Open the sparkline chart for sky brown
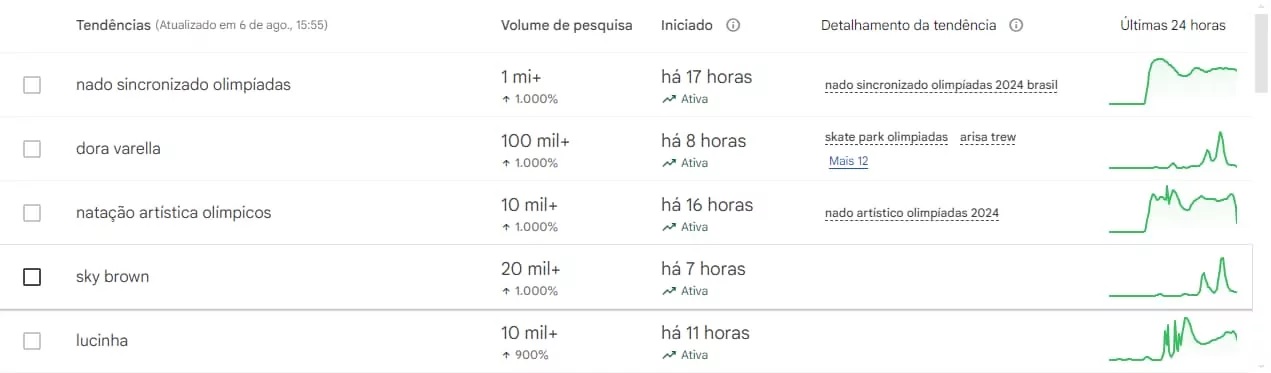The height and width of the screenshot is (373, 1271). 1173,276
